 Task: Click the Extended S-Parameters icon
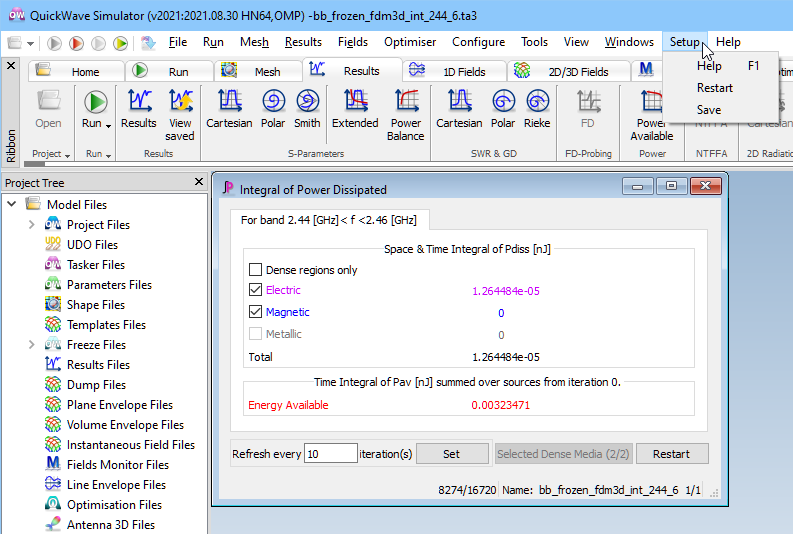355,101
